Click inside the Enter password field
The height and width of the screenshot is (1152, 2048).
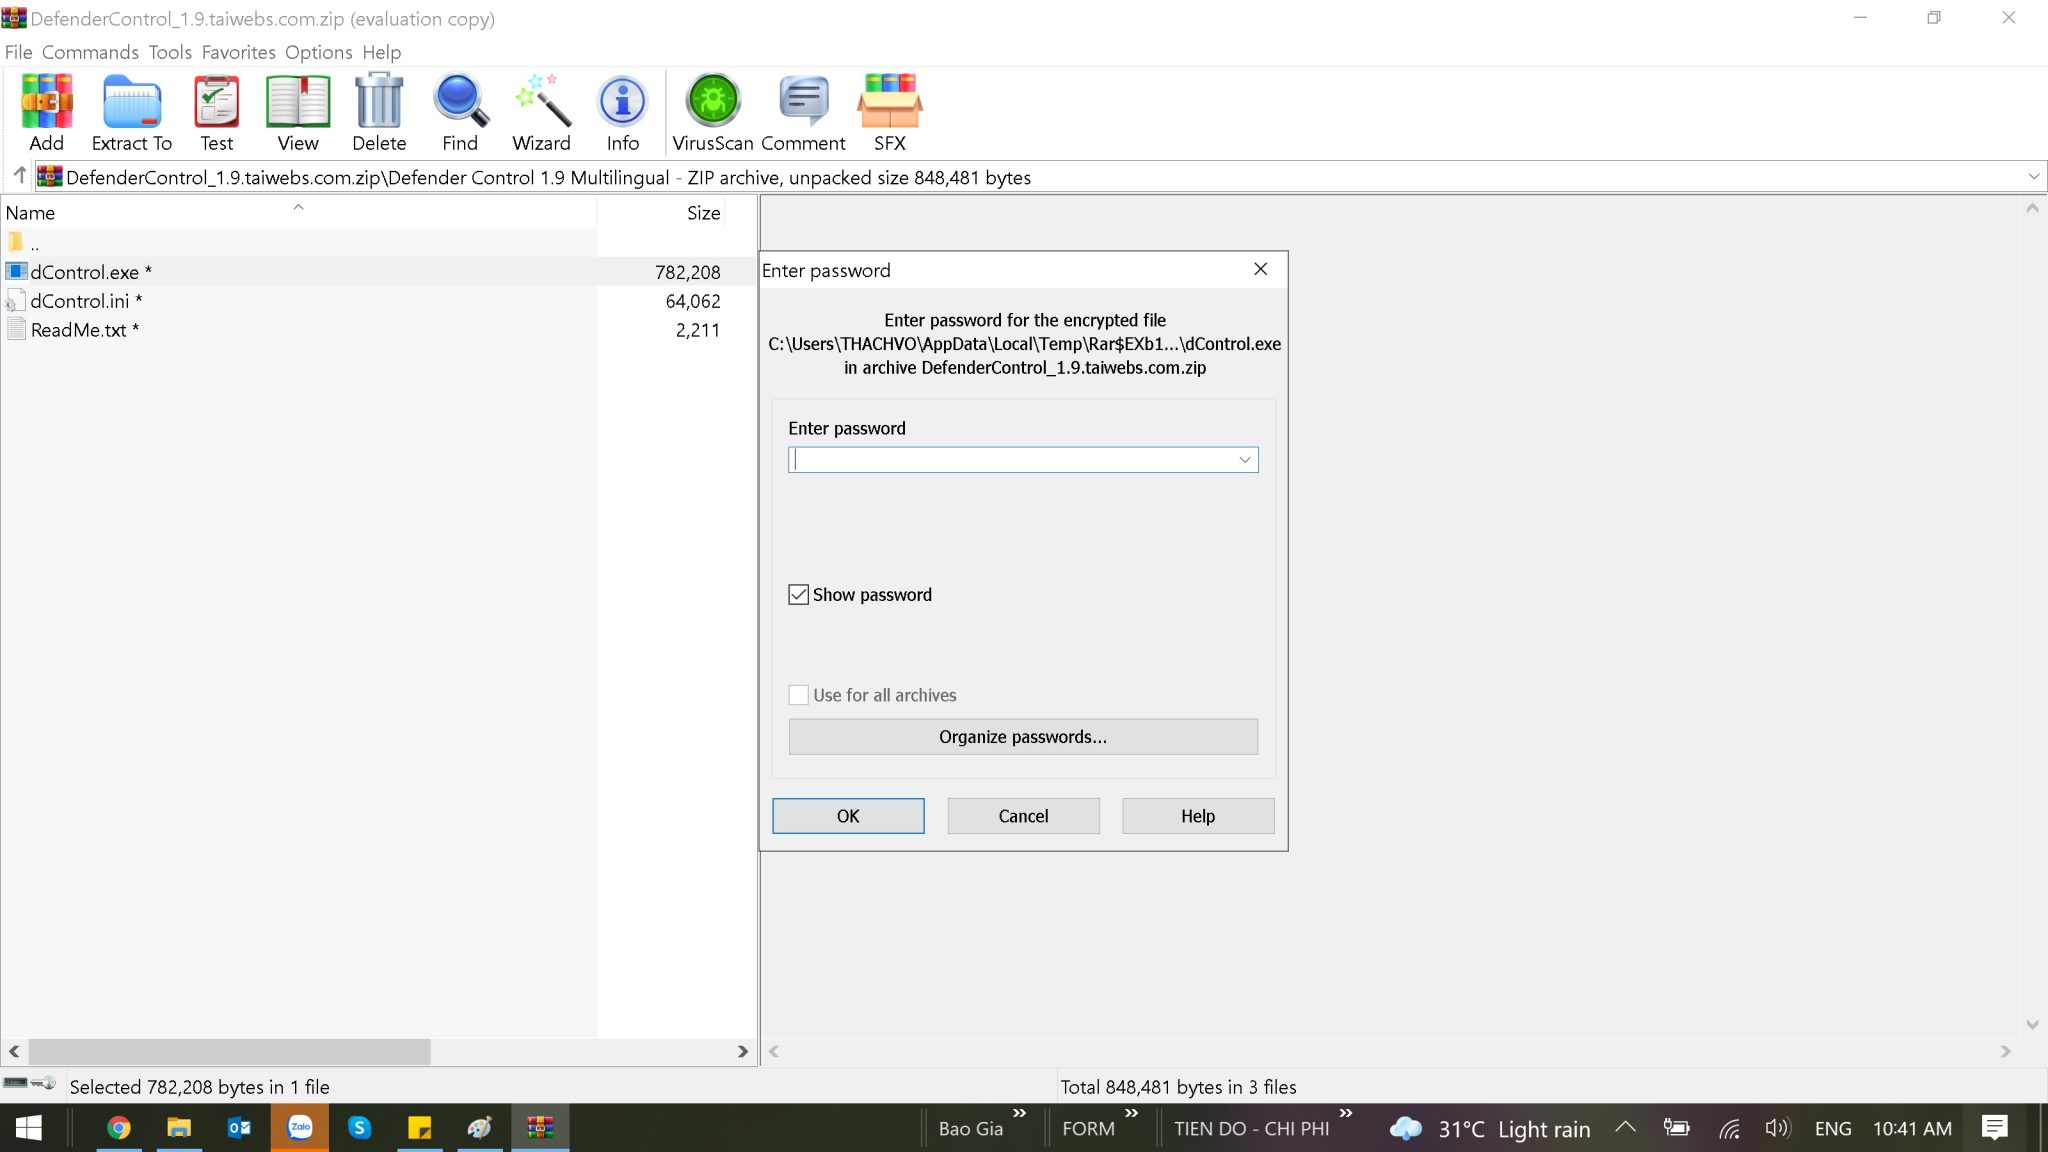(1000, 459)
